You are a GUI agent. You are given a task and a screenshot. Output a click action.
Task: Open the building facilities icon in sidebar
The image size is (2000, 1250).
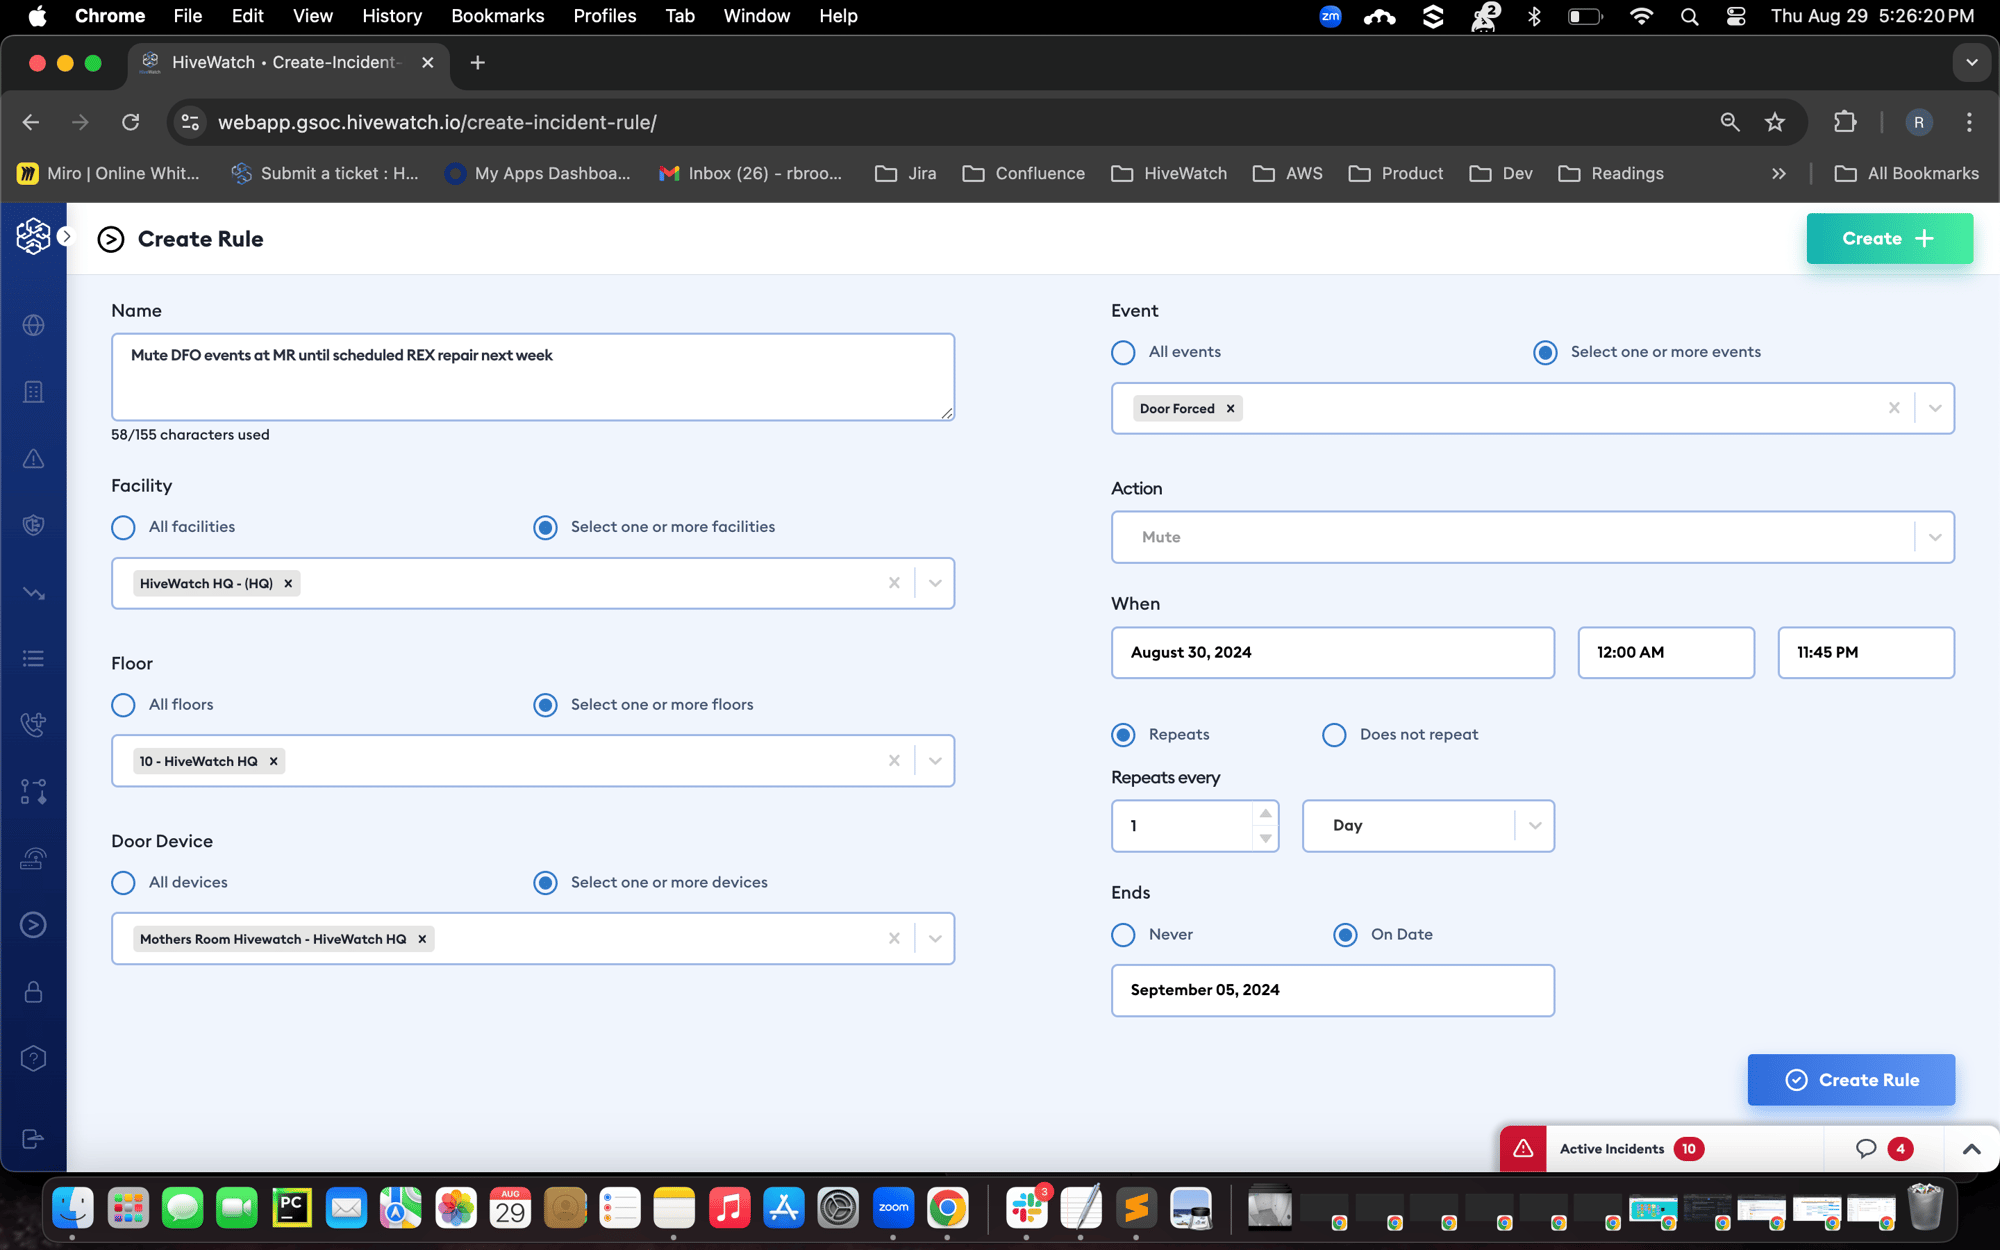[x=33, y=392]
